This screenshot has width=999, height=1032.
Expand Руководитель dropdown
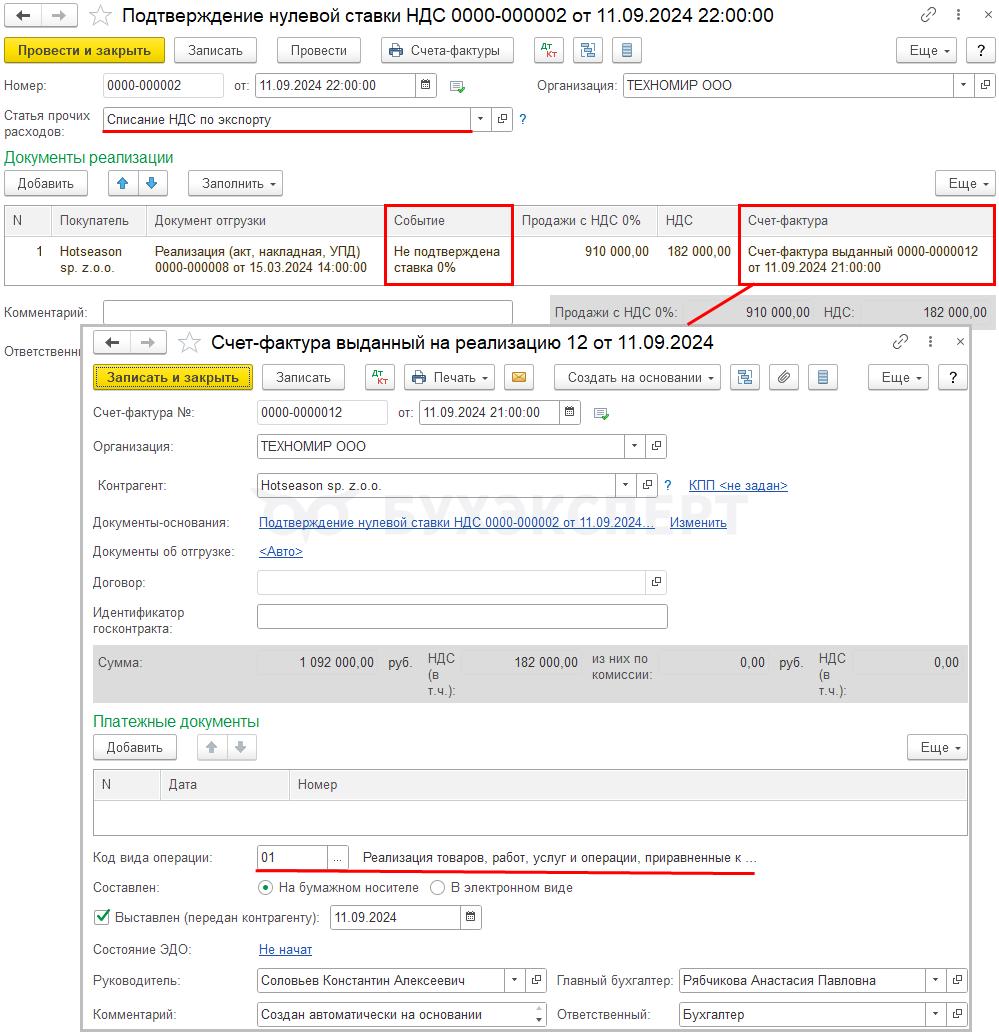(514, 980)
